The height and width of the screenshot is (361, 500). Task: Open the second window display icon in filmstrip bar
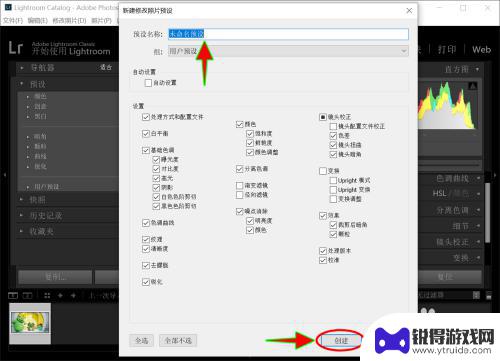pos(27,295)
